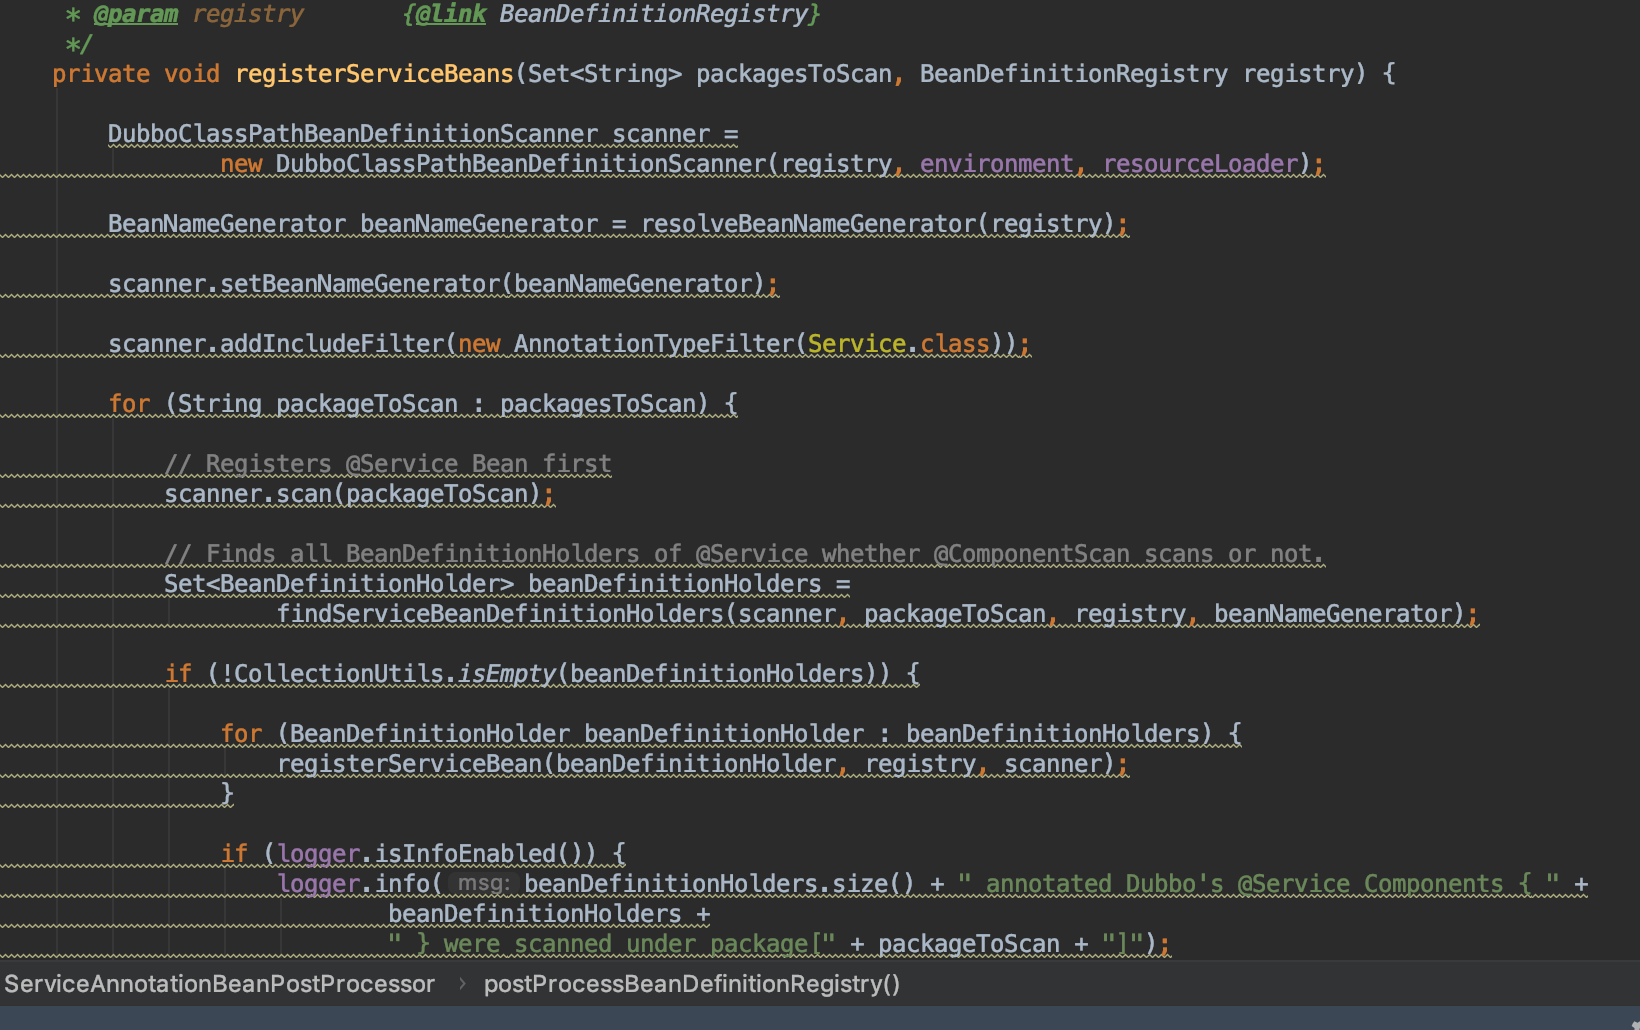Image resolution: width=1640 pixels, height=1030 pixels.
Task: Place cursor on resourceLoader constructor argument
Action: 1200,164
